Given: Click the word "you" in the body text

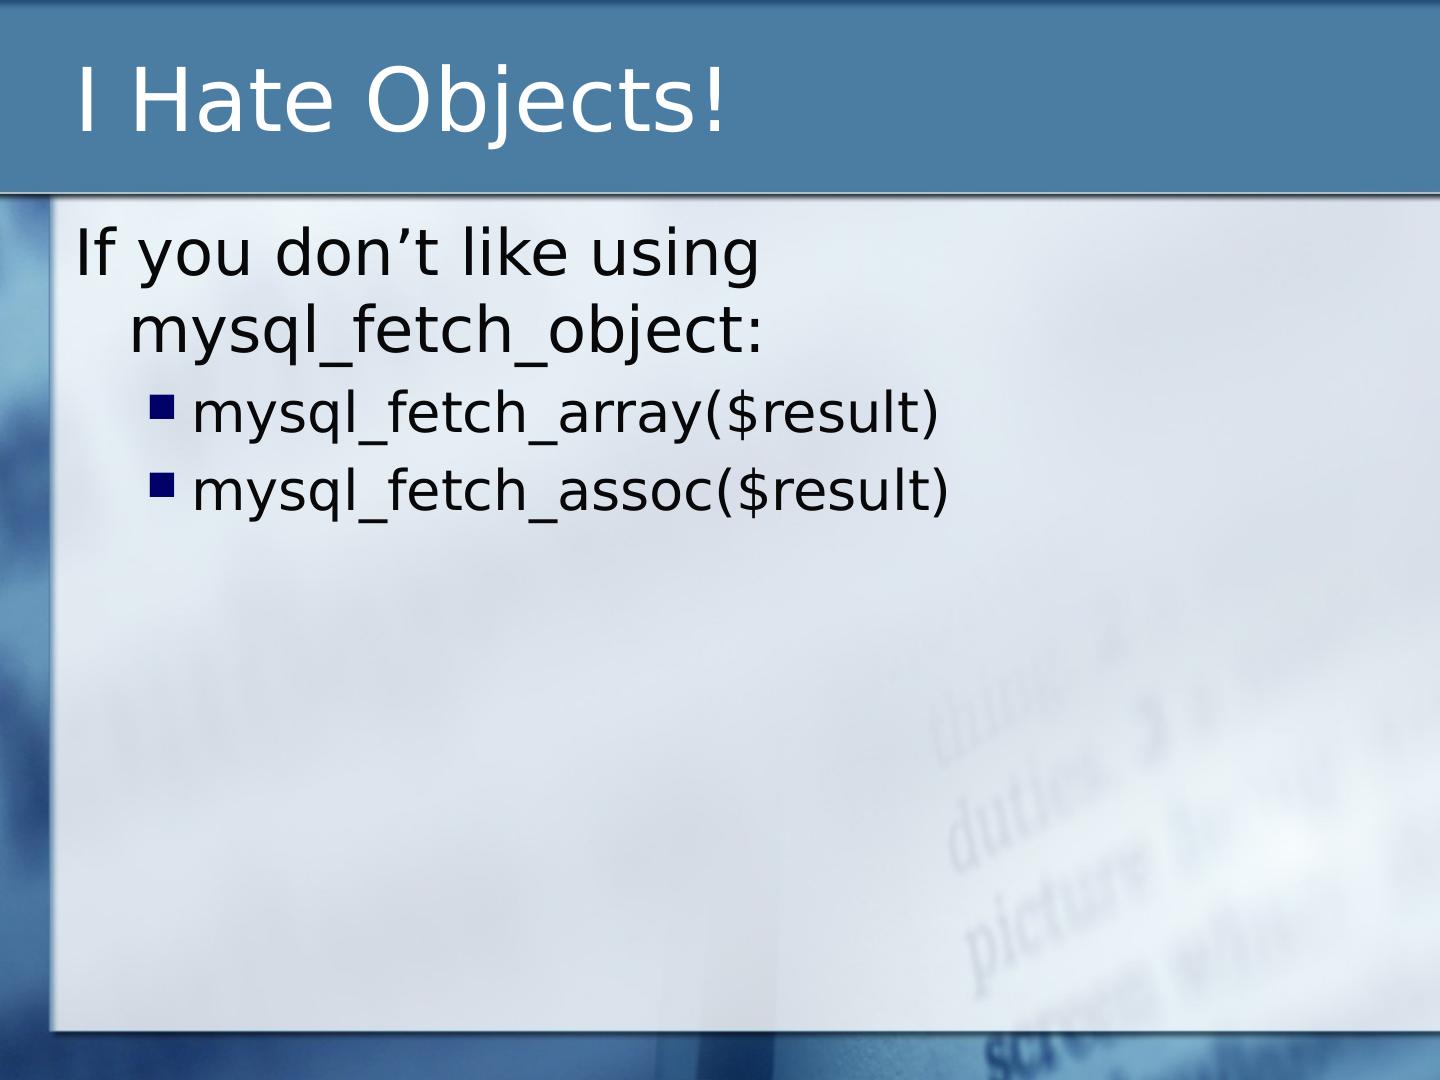Looking at the screenshot, I should click(x=194, y=253).
